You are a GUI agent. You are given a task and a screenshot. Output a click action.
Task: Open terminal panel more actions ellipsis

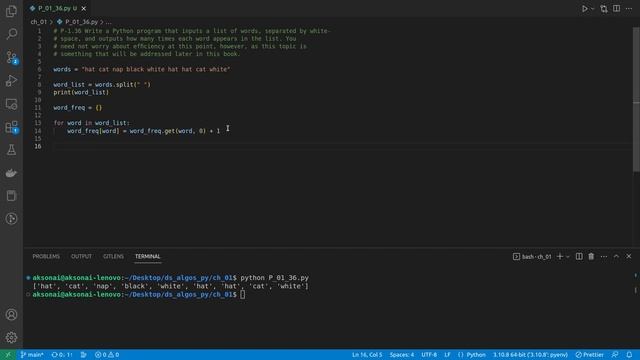tap(604, 256)
